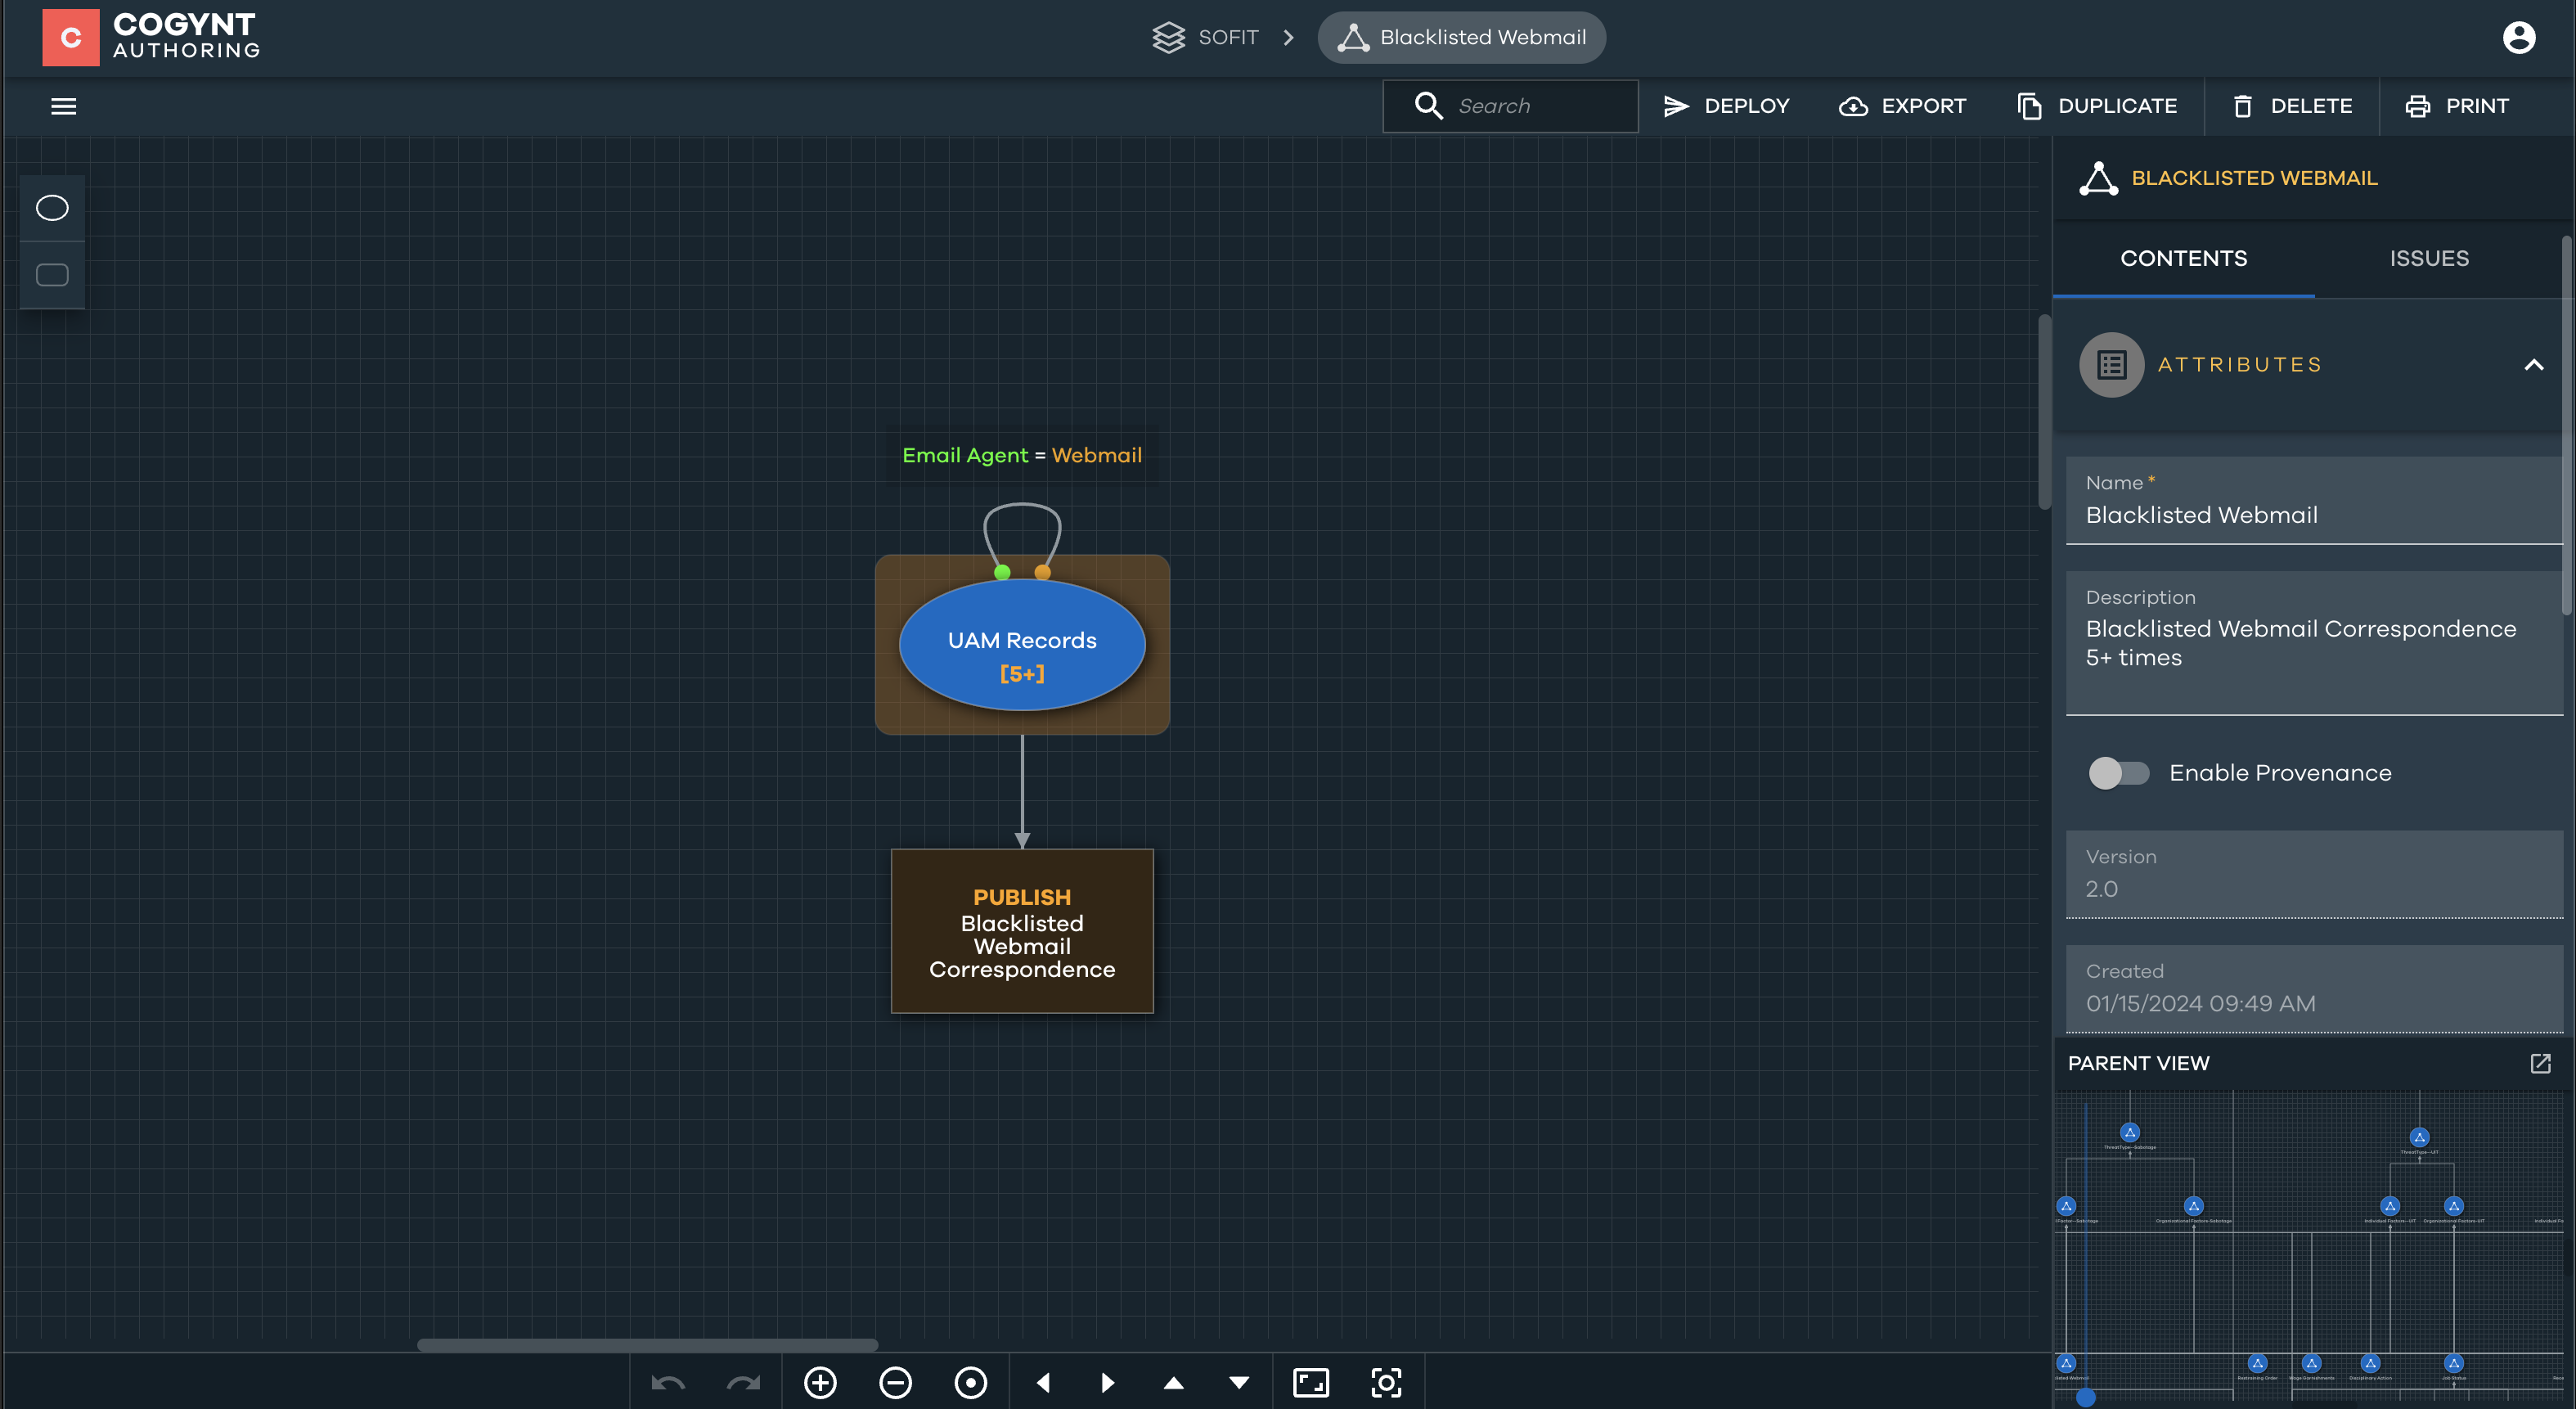
Task: Click the zoom in icon
Action: [820, 1382]
